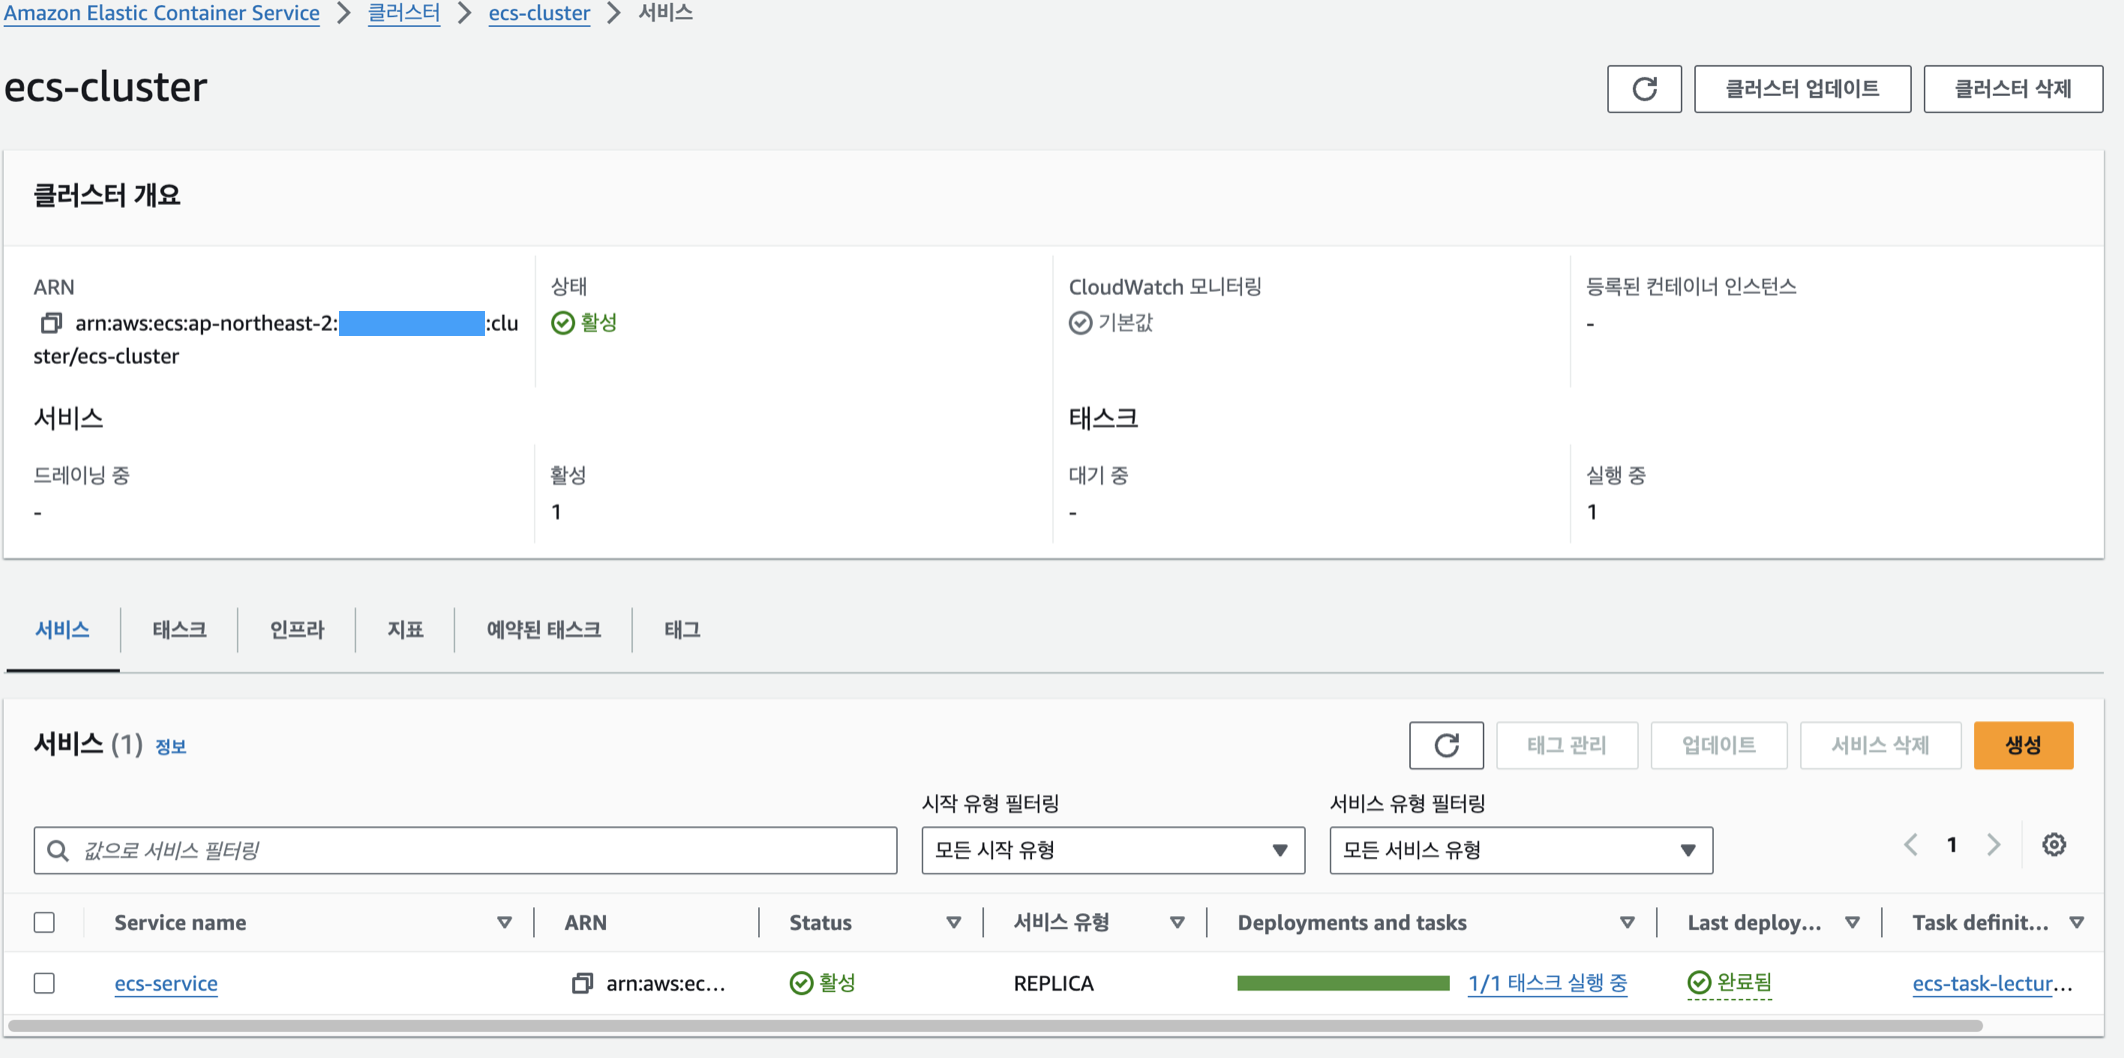Screen dimensions: 2124x1058
Task: Open the ecs-task-lectur… task definition link
Action: click(1992, 983)
